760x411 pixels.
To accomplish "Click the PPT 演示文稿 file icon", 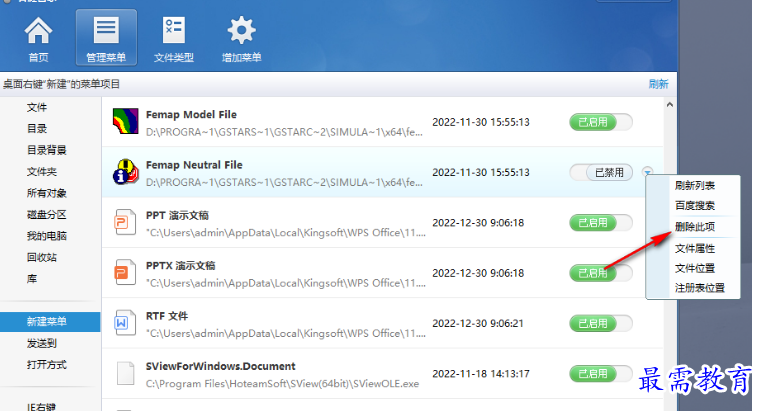I will pyautogui.click(x=125, y=222).
